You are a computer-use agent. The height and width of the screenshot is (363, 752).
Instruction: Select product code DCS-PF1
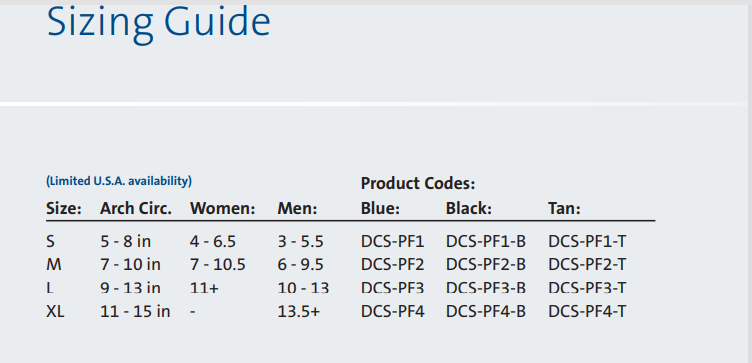tap(393, 241)
